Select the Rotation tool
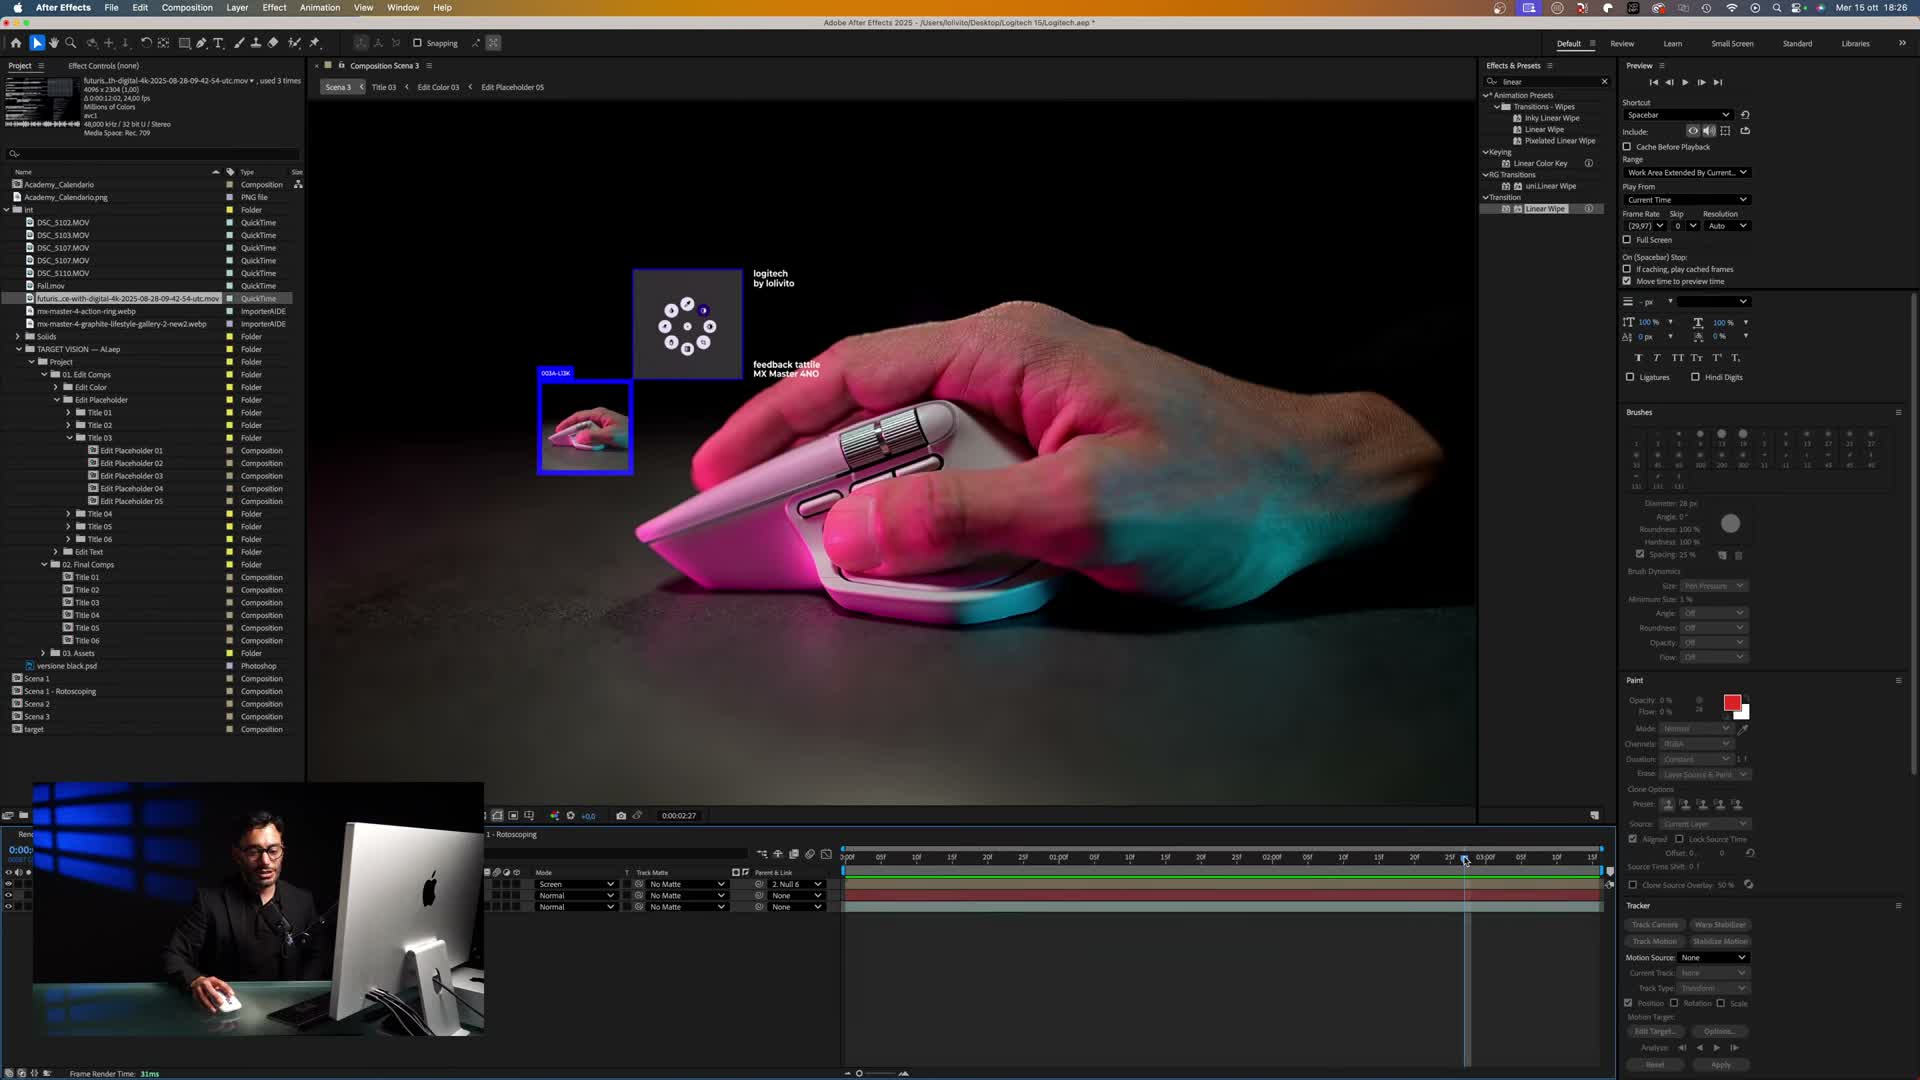Screen dimensions: 1920x1080 146,43
